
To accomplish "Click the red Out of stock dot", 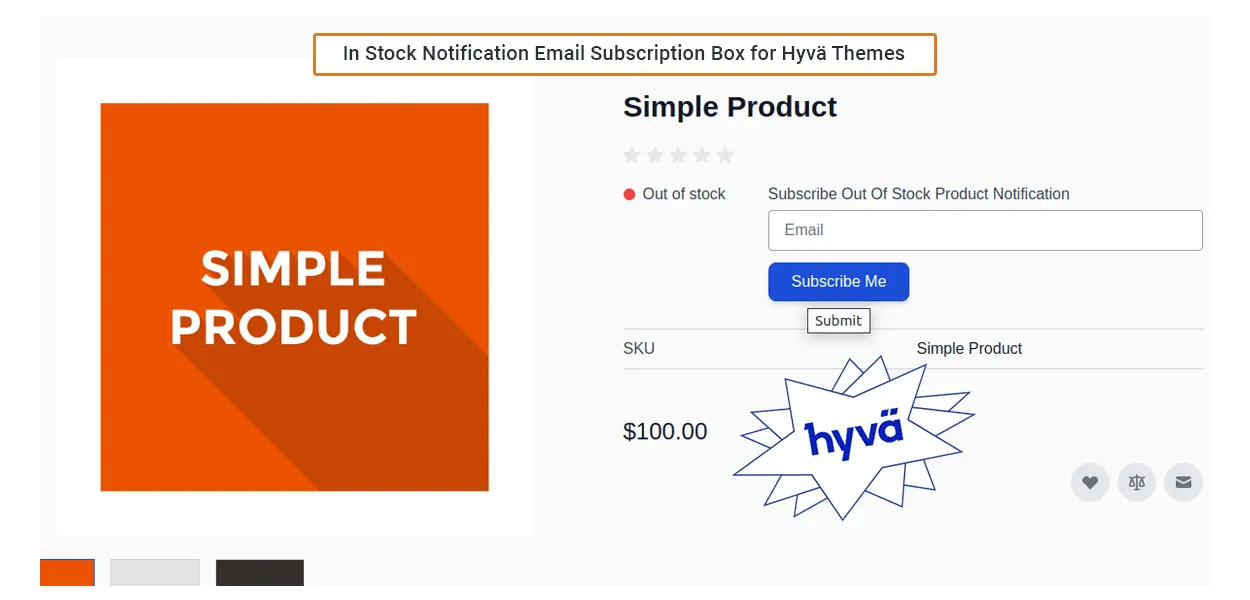I will (x=630, y=194).
